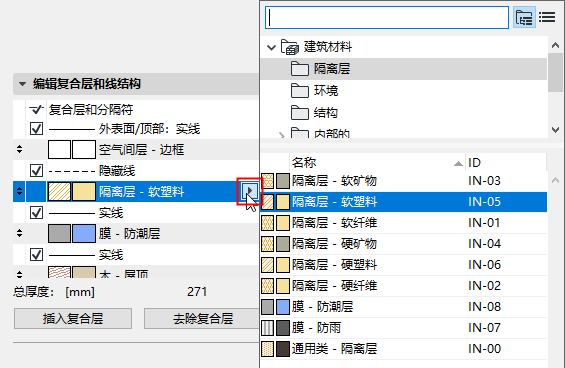
Task: Collapse the 建筑材料 root folder
Action: pos(271,47)
